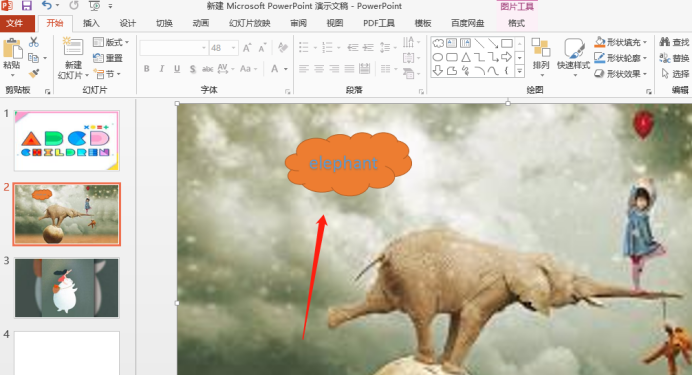The image size is (693, 375).
Task: Toggle Underline formatting
Action: coord(177,69)
